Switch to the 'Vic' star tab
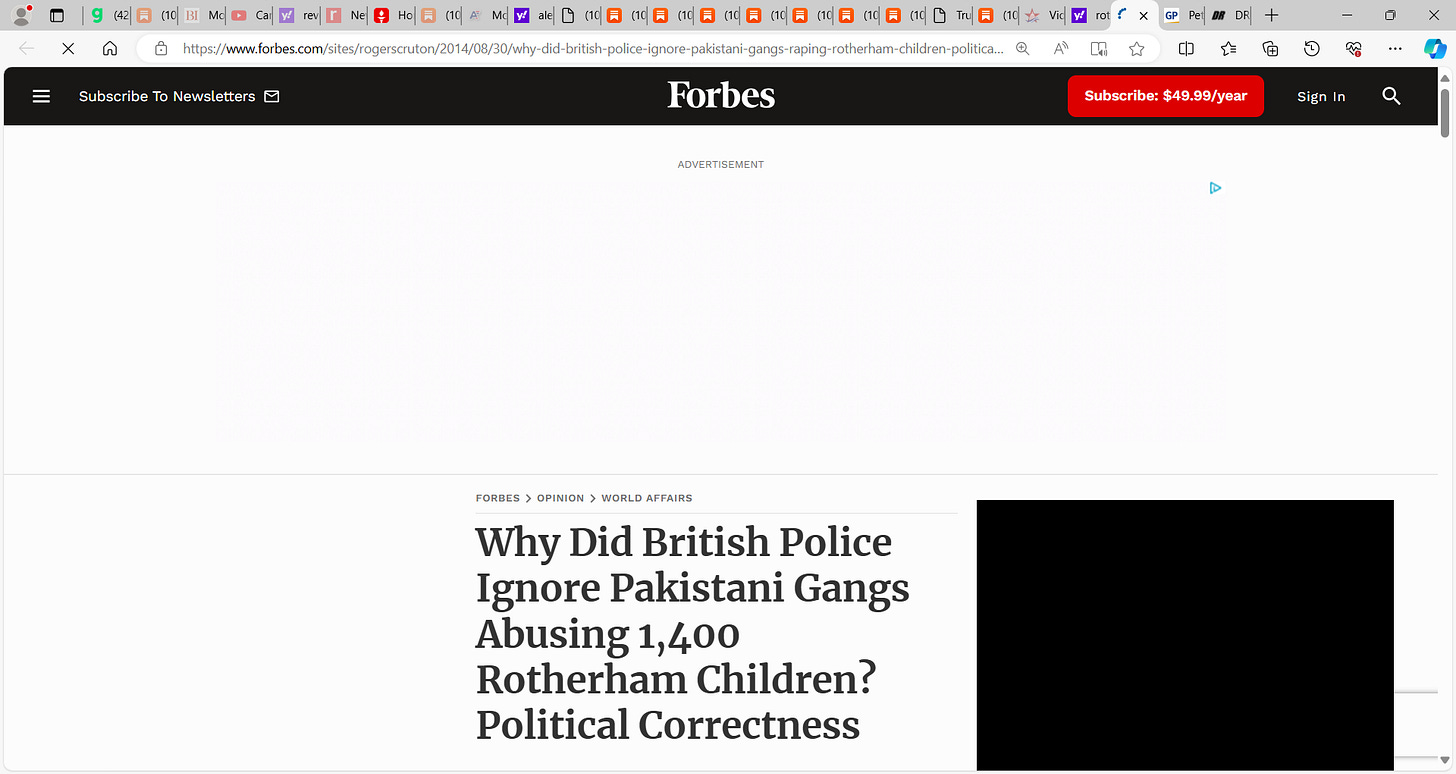The width and height of the screenshot is (1456, 774). pos(1044,15)
